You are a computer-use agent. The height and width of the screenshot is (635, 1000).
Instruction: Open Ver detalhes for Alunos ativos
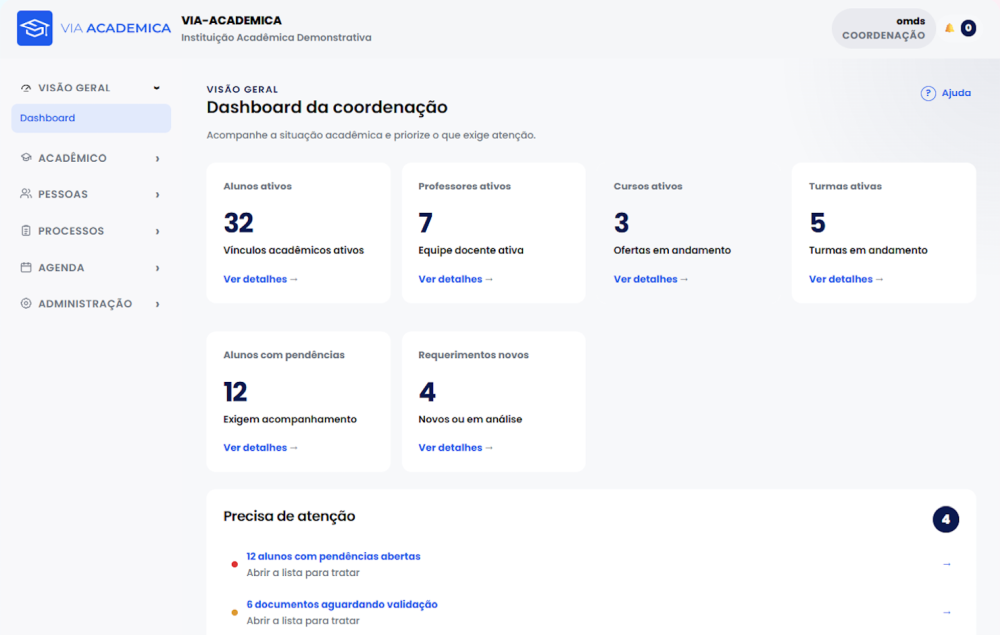[260, 279]
